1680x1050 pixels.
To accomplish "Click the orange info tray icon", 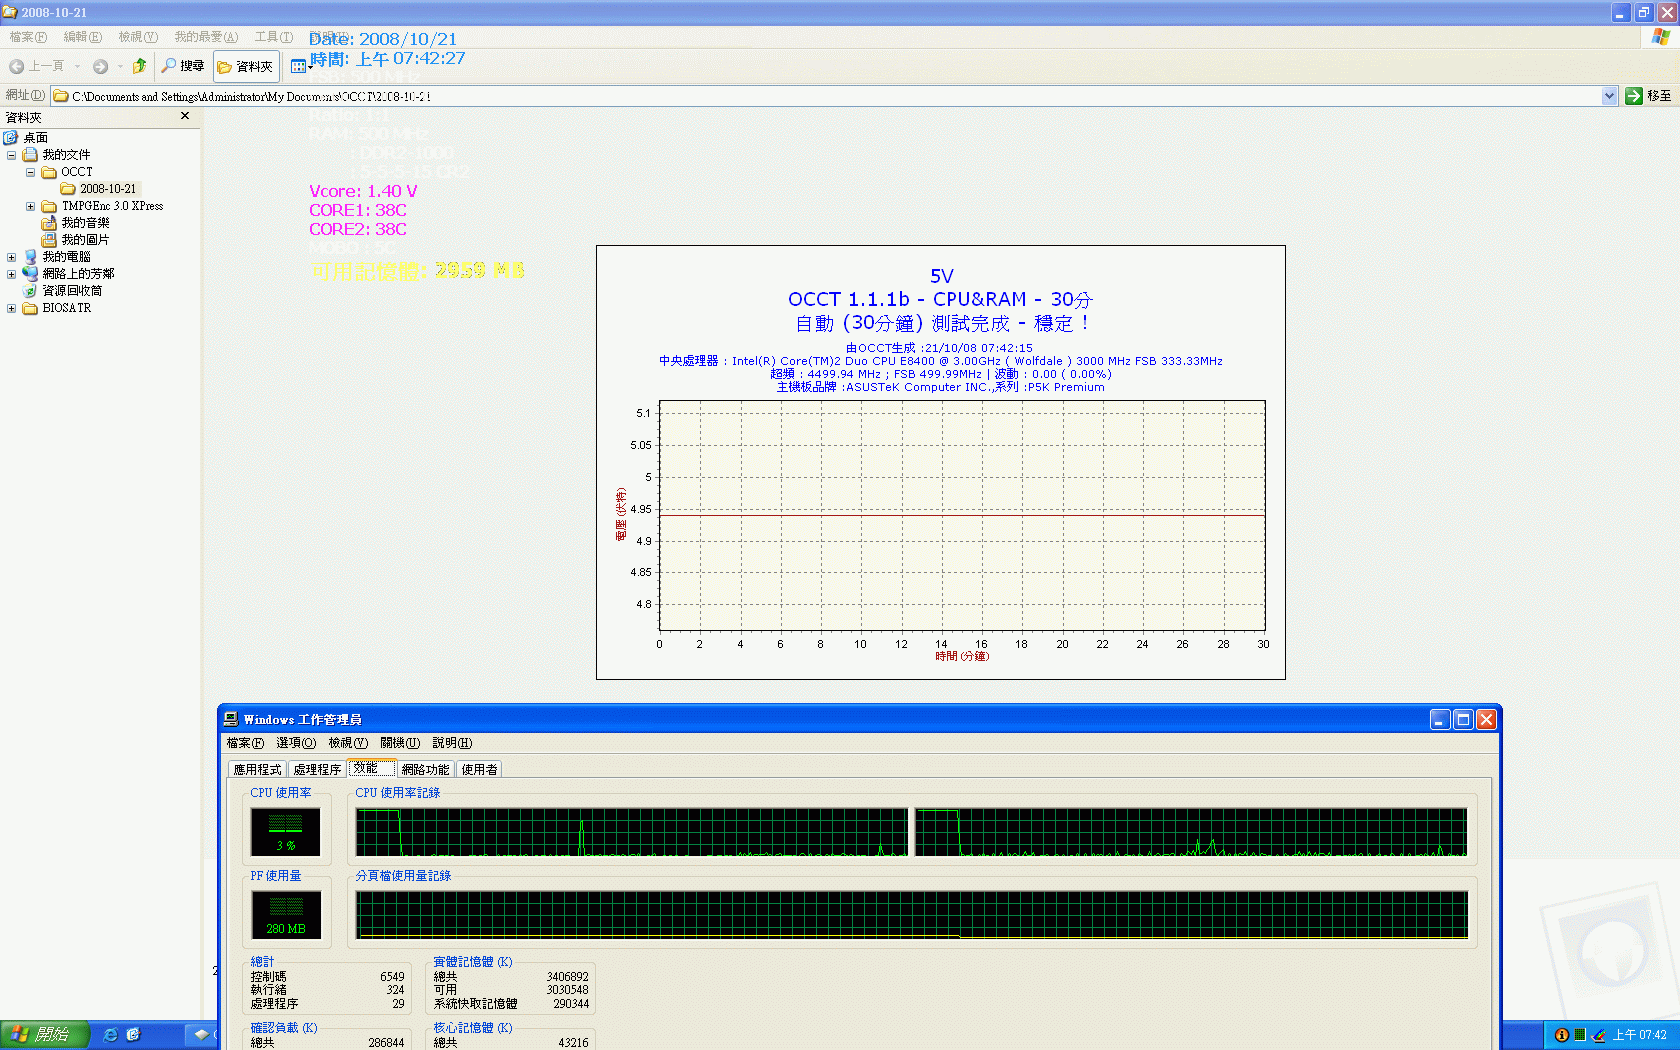I will [1561, 1035].
